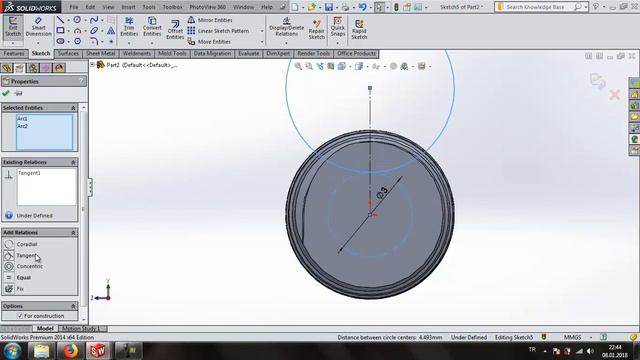Click the Save icon in title bar

(x=329, y=7)
